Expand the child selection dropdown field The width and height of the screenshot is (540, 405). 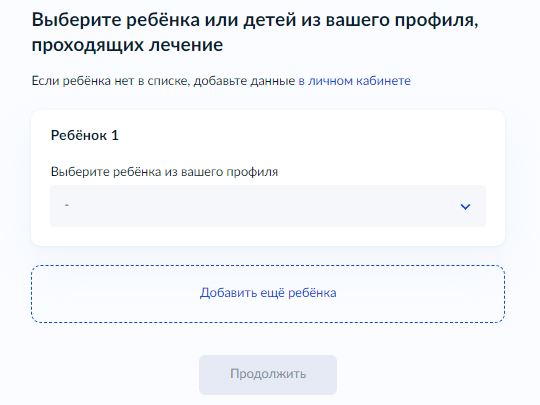[x=268, y=206]
